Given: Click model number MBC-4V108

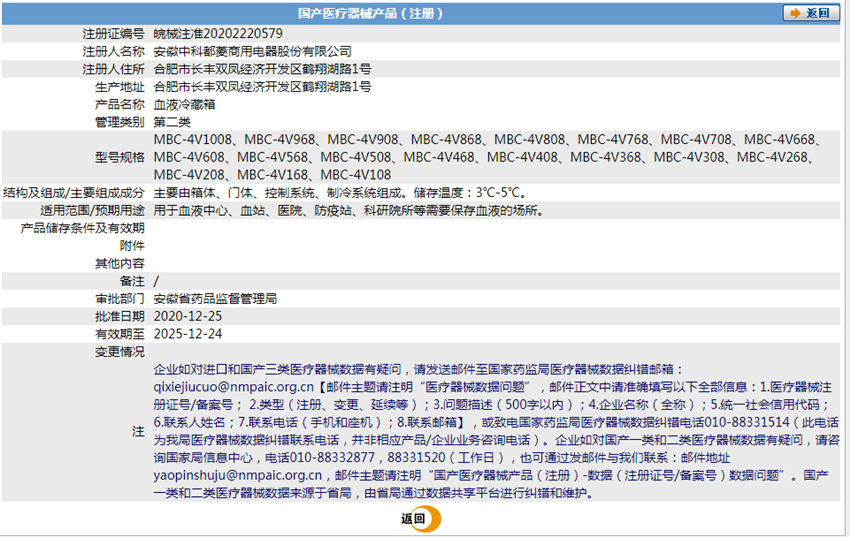Looking at the screenshot, I should tap(356, 175).
